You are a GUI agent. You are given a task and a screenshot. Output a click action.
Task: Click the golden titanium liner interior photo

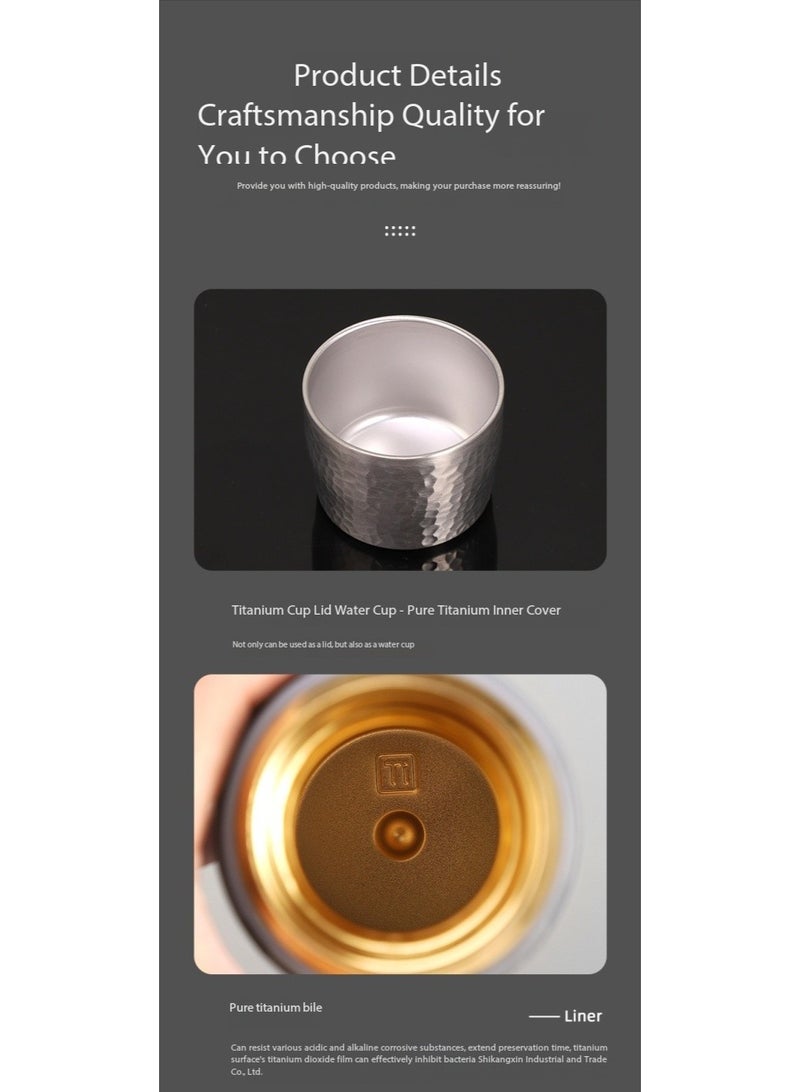pos(400,824)
